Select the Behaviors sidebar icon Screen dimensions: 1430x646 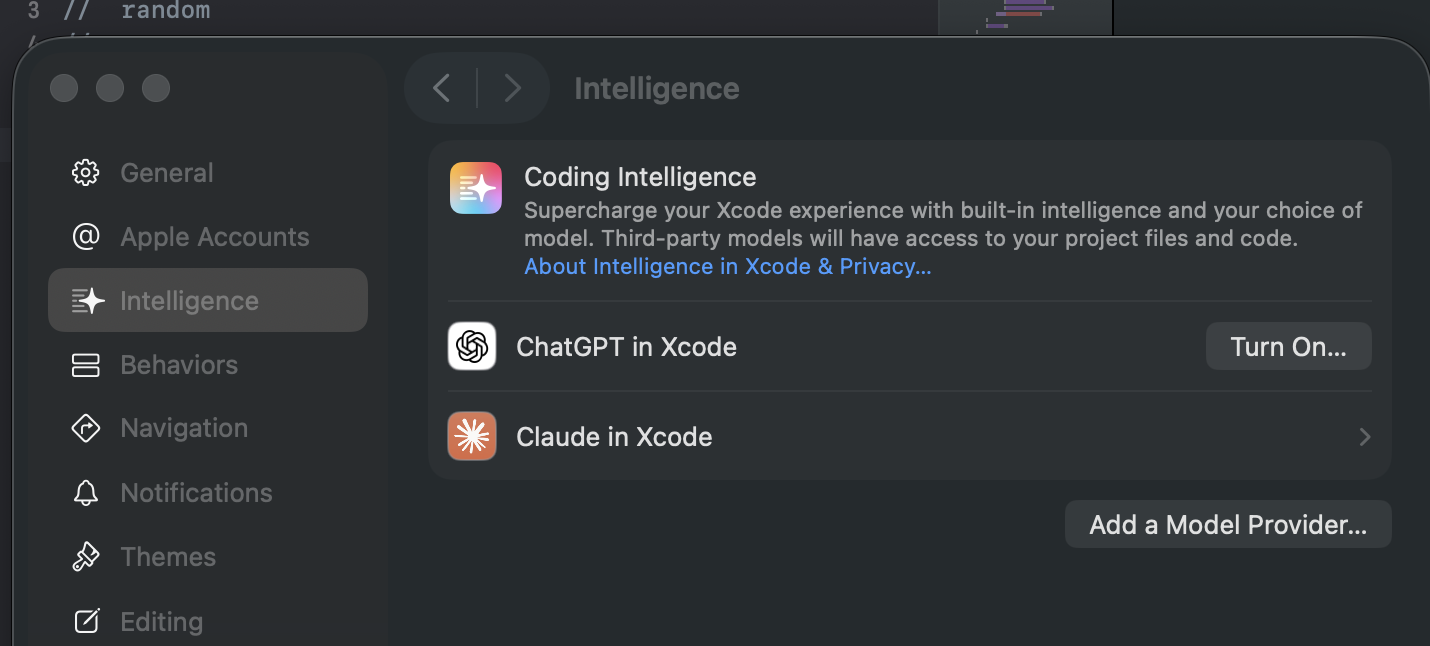(x=86, y=364)
